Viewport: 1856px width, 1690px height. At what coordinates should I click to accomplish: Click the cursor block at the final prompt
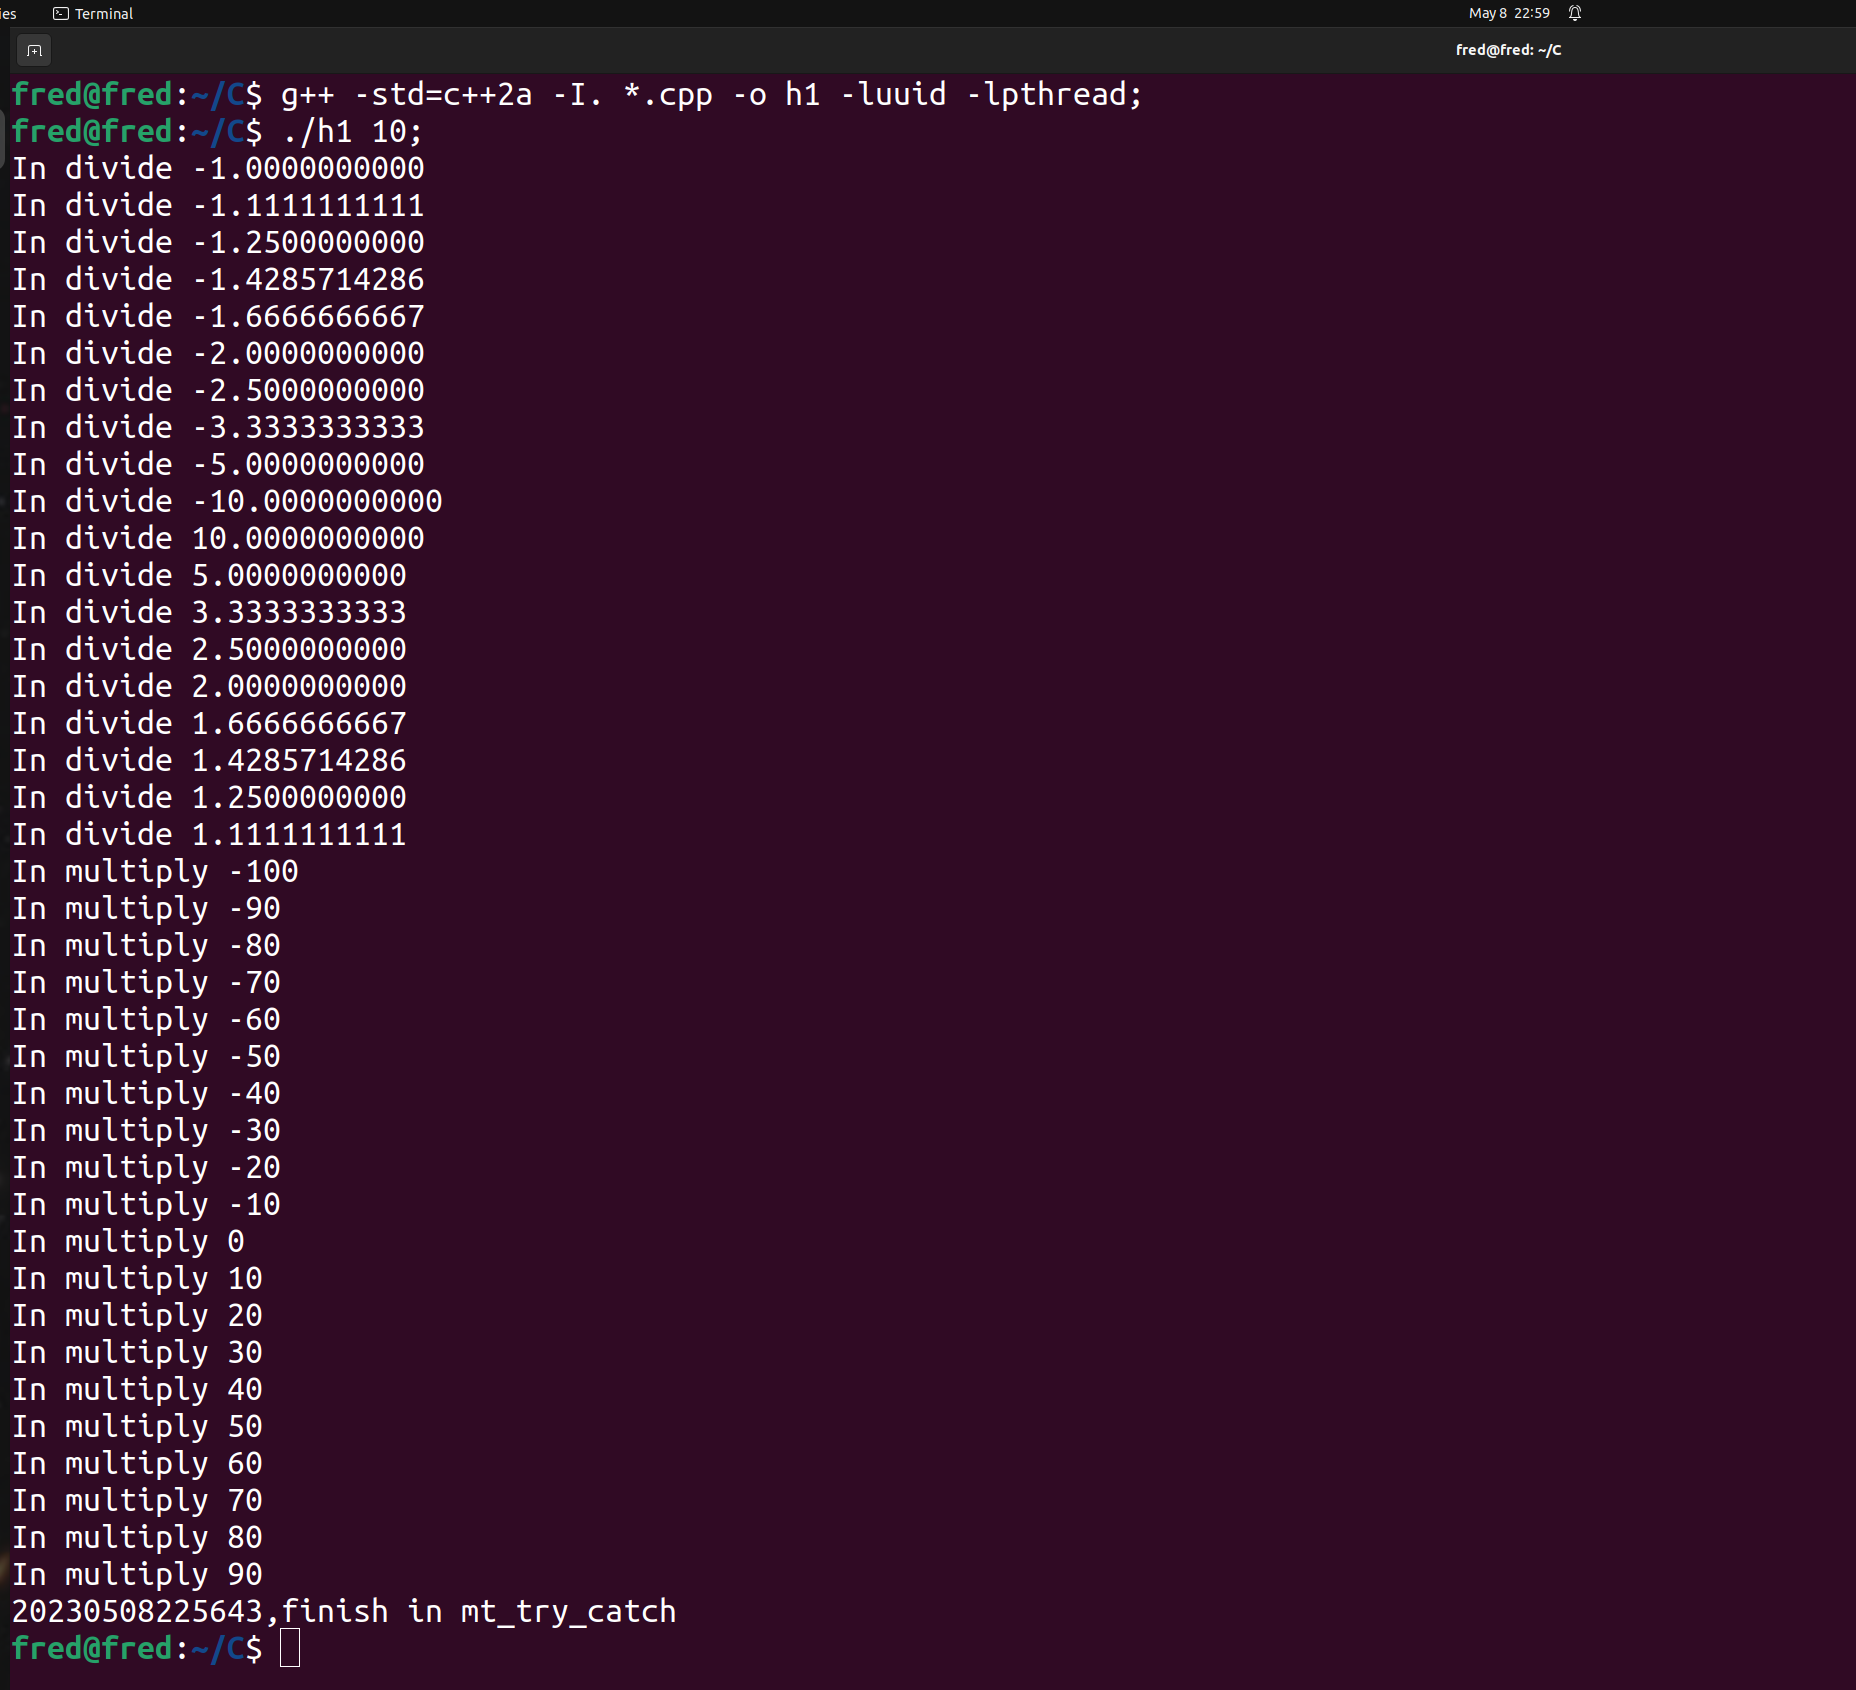290,1648
